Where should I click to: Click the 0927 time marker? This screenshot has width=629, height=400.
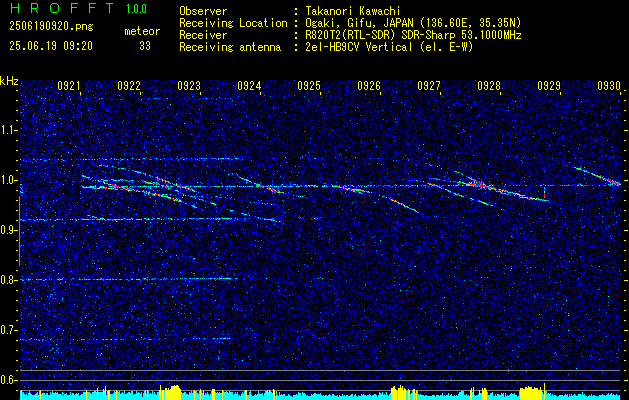click(429, 85)
